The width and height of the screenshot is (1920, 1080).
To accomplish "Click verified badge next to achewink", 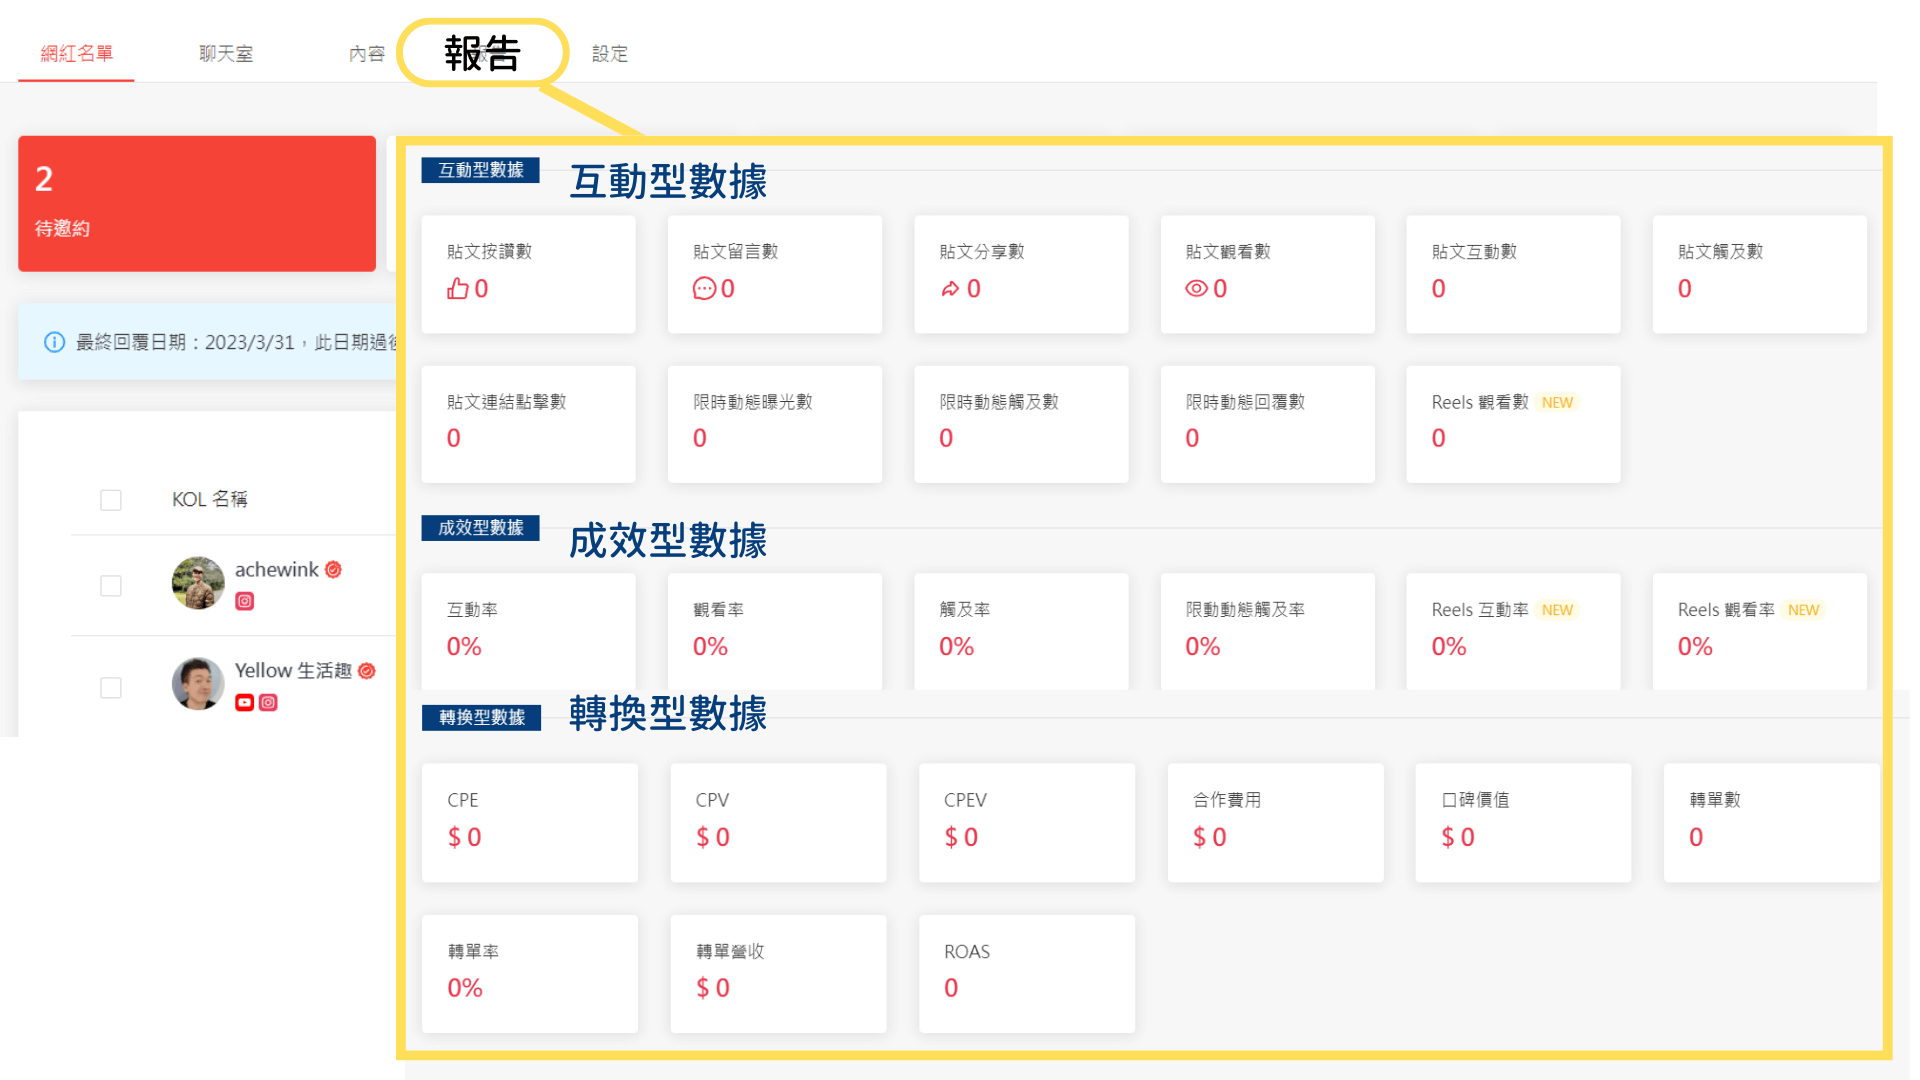I will (334, 570).
